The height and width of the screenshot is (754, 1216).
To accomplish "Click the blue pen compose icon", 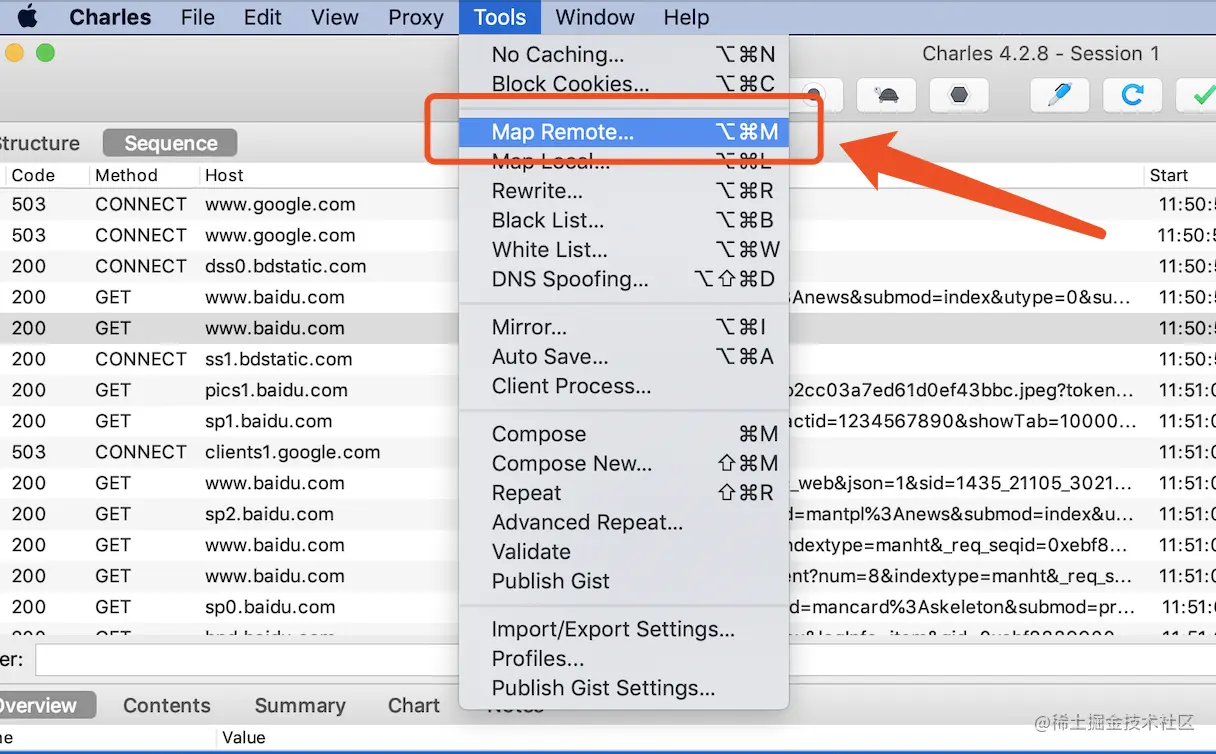I will point(1059,96).
